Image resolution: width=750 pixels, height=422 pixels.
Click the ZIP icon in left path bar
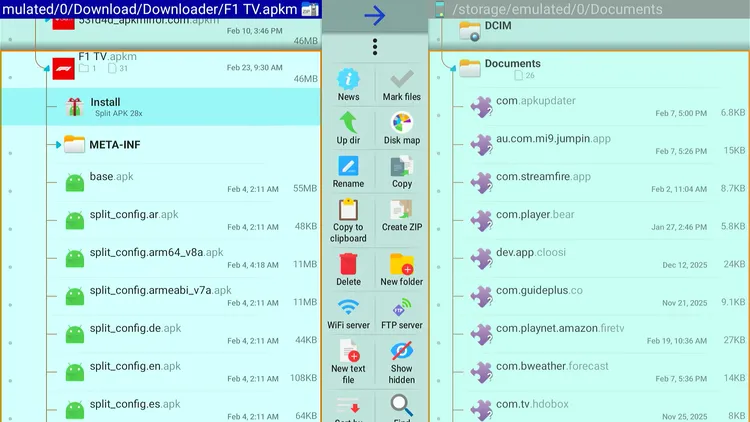point(310,9)
